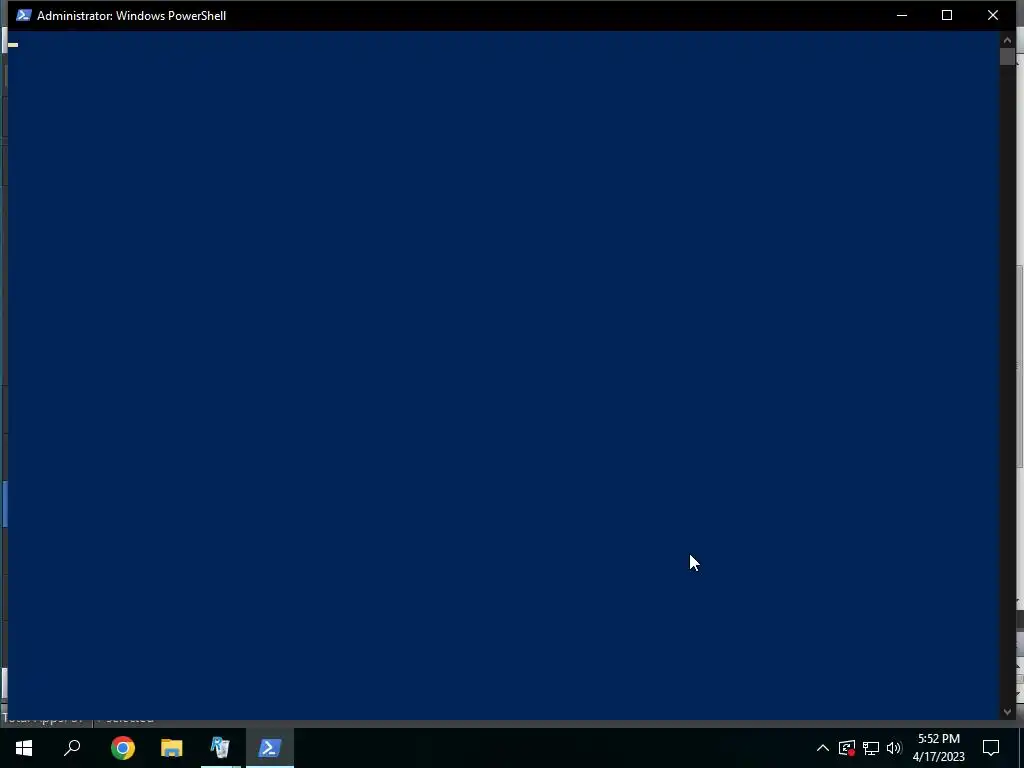Open the volume speaker tray icon
The width and height of the screenshot is (1024, 768).
point(894,748)
